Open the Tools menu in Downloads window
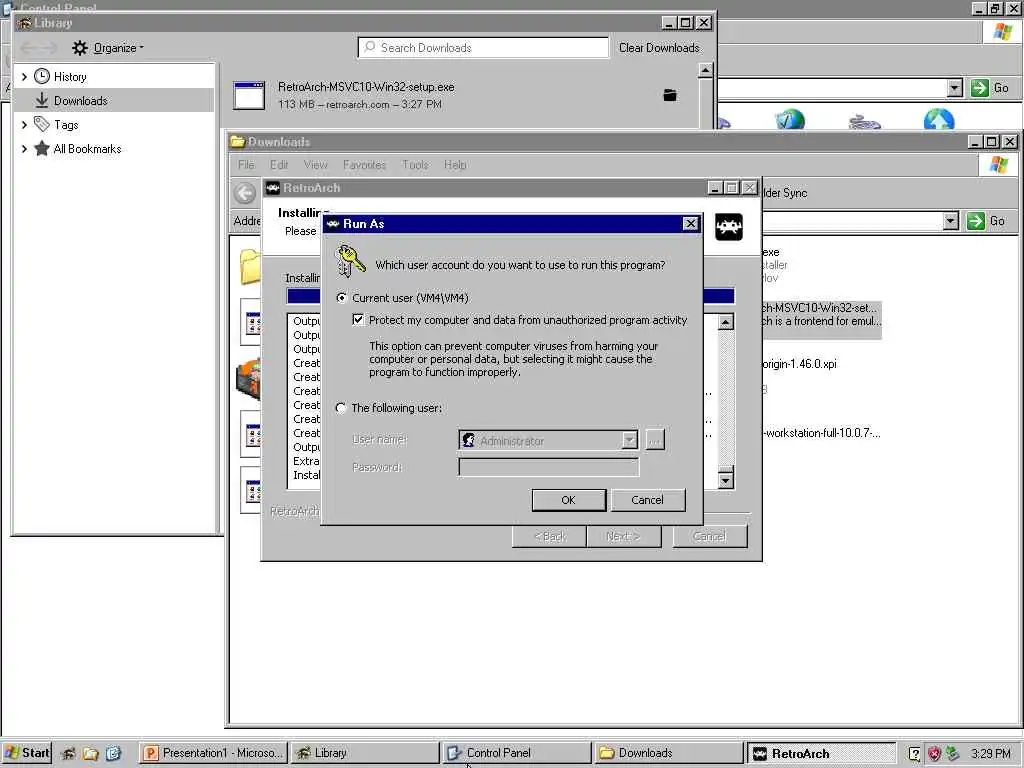Screen dimensions: 1024x768 [415, 165]
